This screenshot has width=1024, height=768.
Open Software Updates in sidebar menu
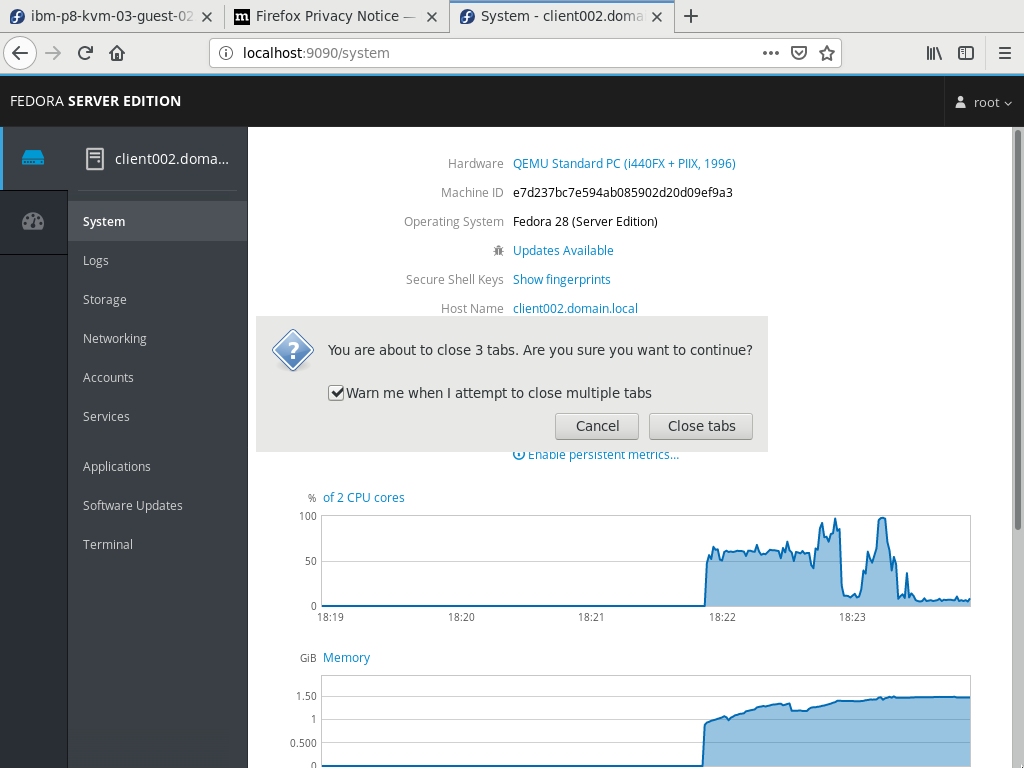pos(133,505)
